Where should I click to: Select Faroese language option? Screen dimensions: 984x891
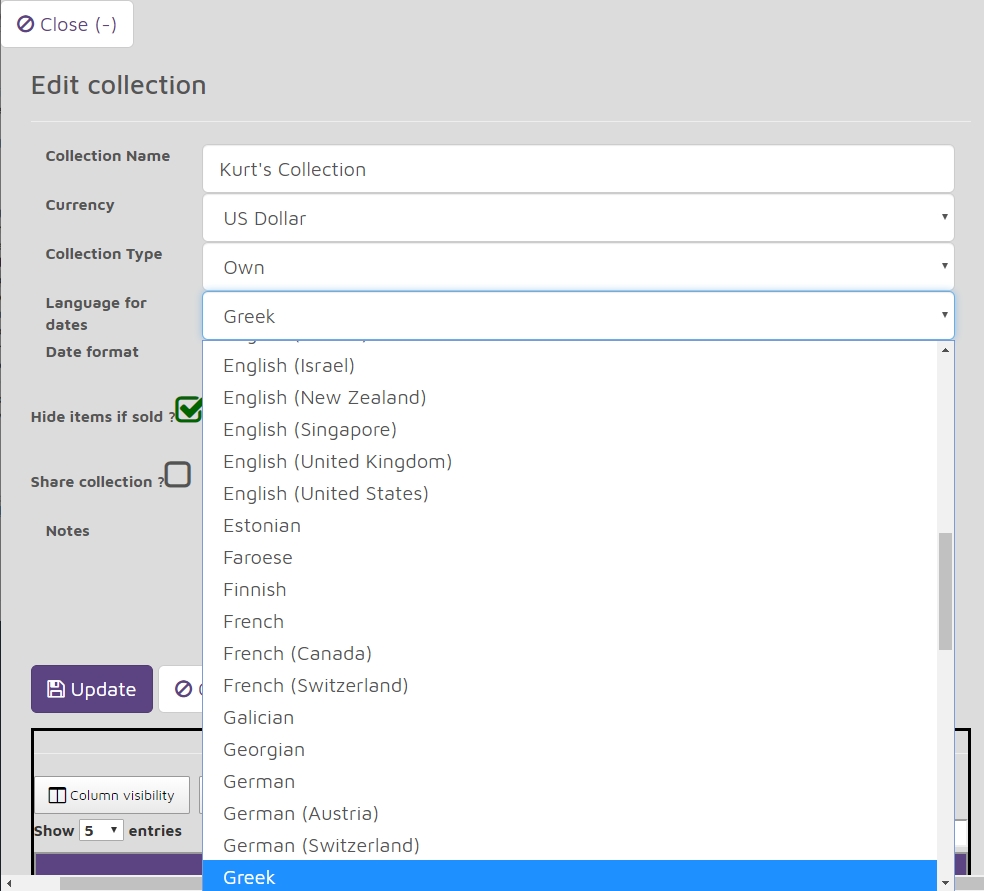tap(569, 557)
